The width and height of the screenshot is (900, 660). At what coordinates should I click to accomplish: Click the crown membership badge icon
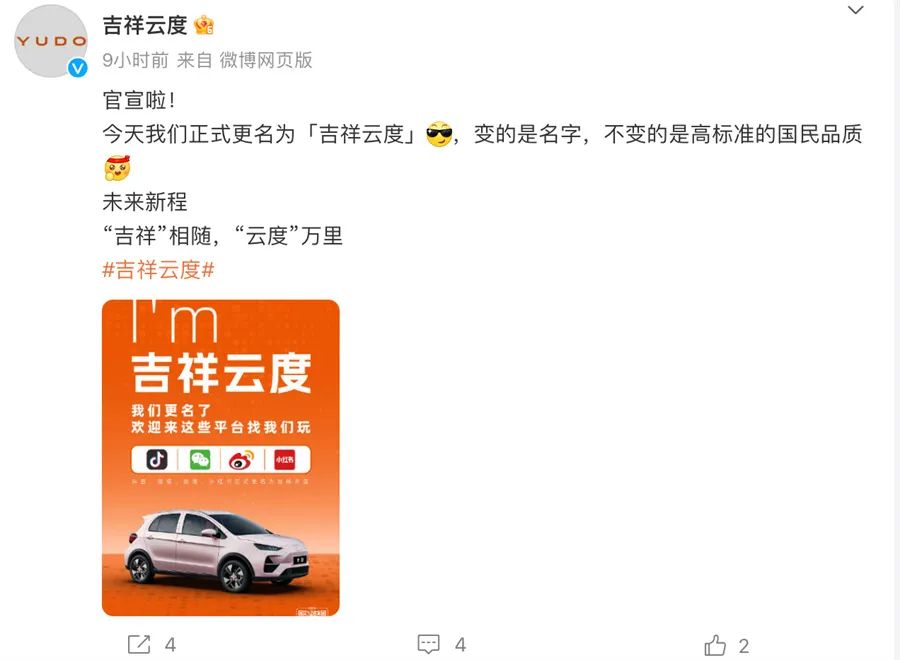point(204,25)
